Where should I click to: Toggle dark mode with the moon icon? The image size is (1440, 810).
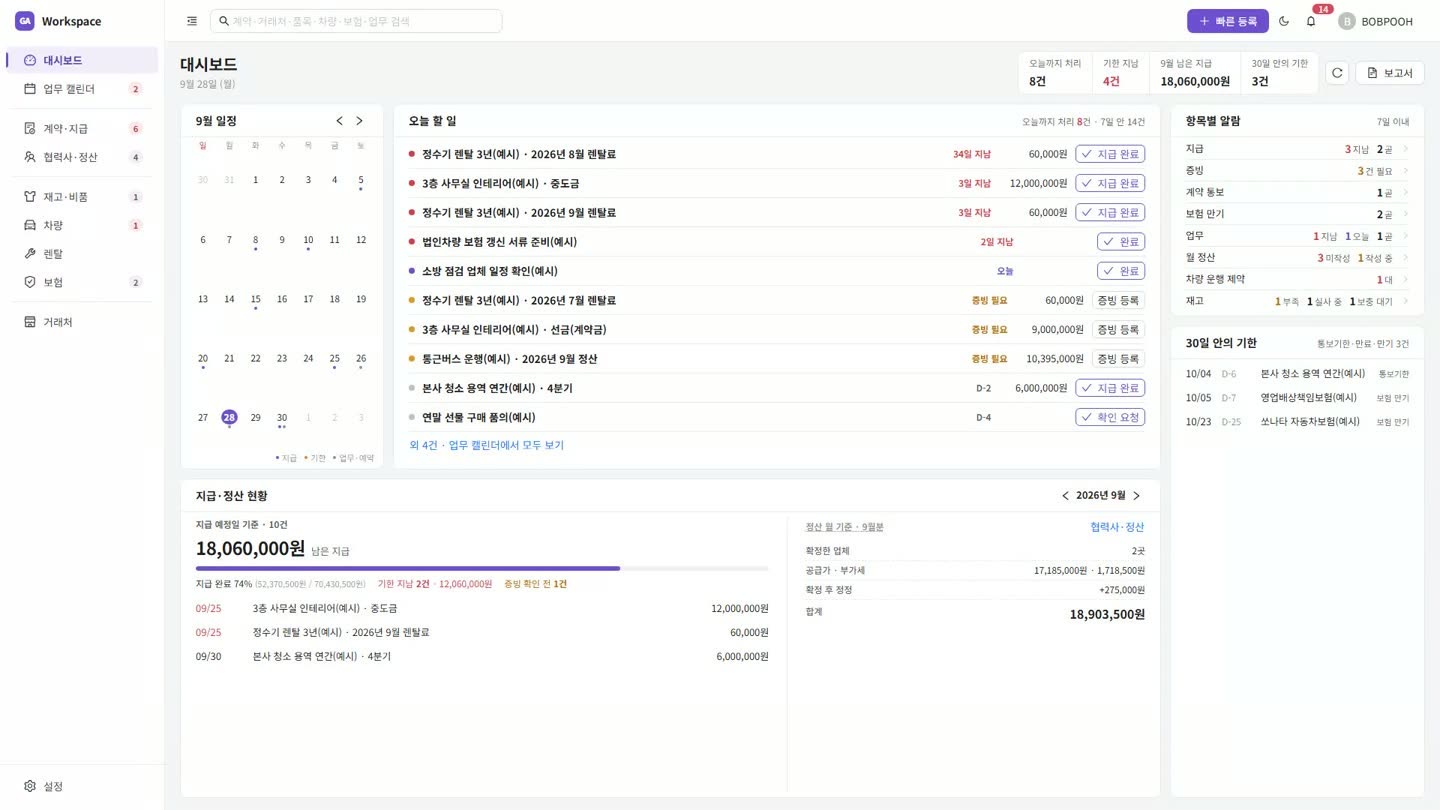click(x=1284, y=21)
